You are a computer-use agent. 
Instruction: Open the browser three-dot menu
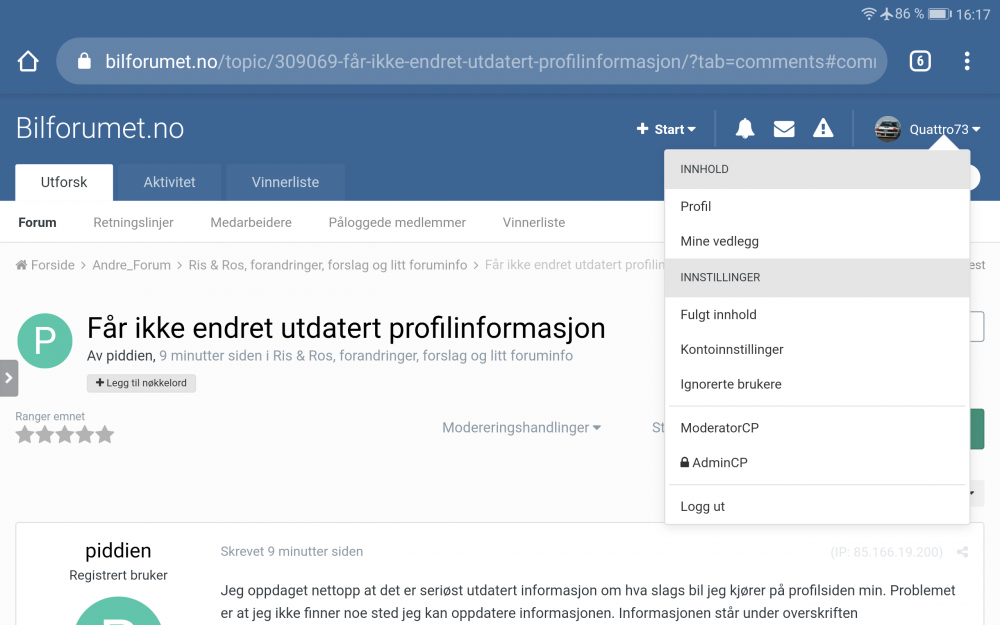click(967, 61)
